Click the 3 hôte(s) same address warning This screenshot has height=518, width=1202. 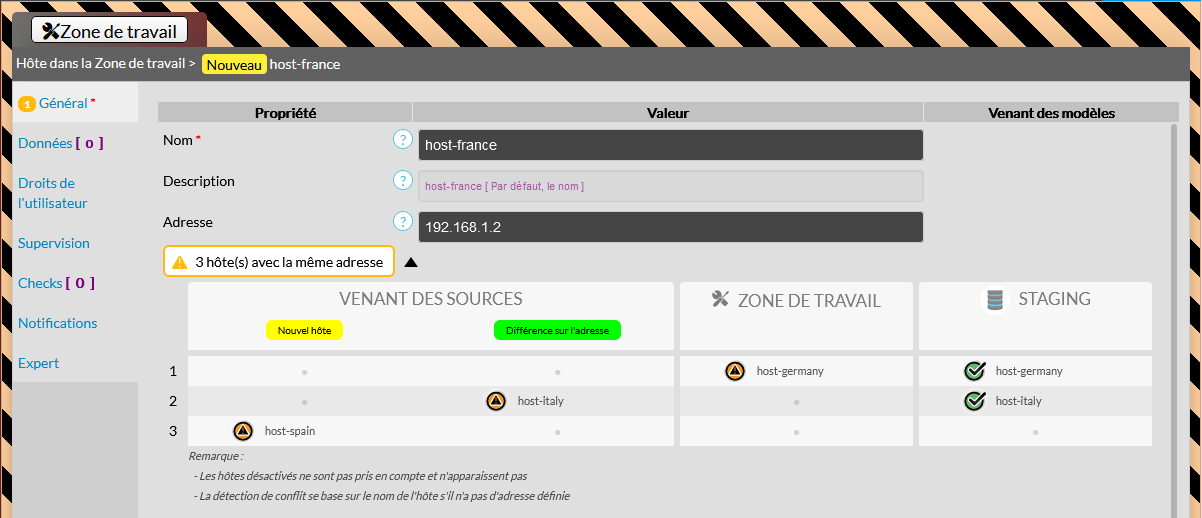point(279,262)
